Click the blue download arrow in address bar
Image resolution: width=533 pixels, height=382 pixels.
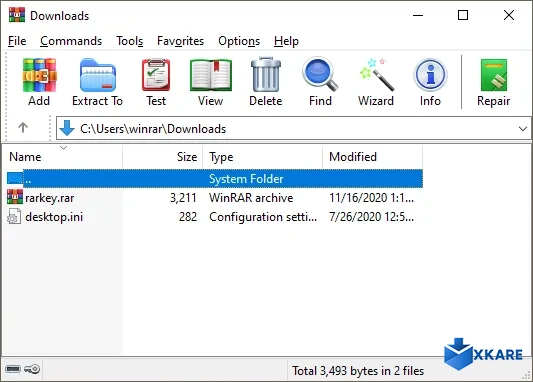[67, 128]
